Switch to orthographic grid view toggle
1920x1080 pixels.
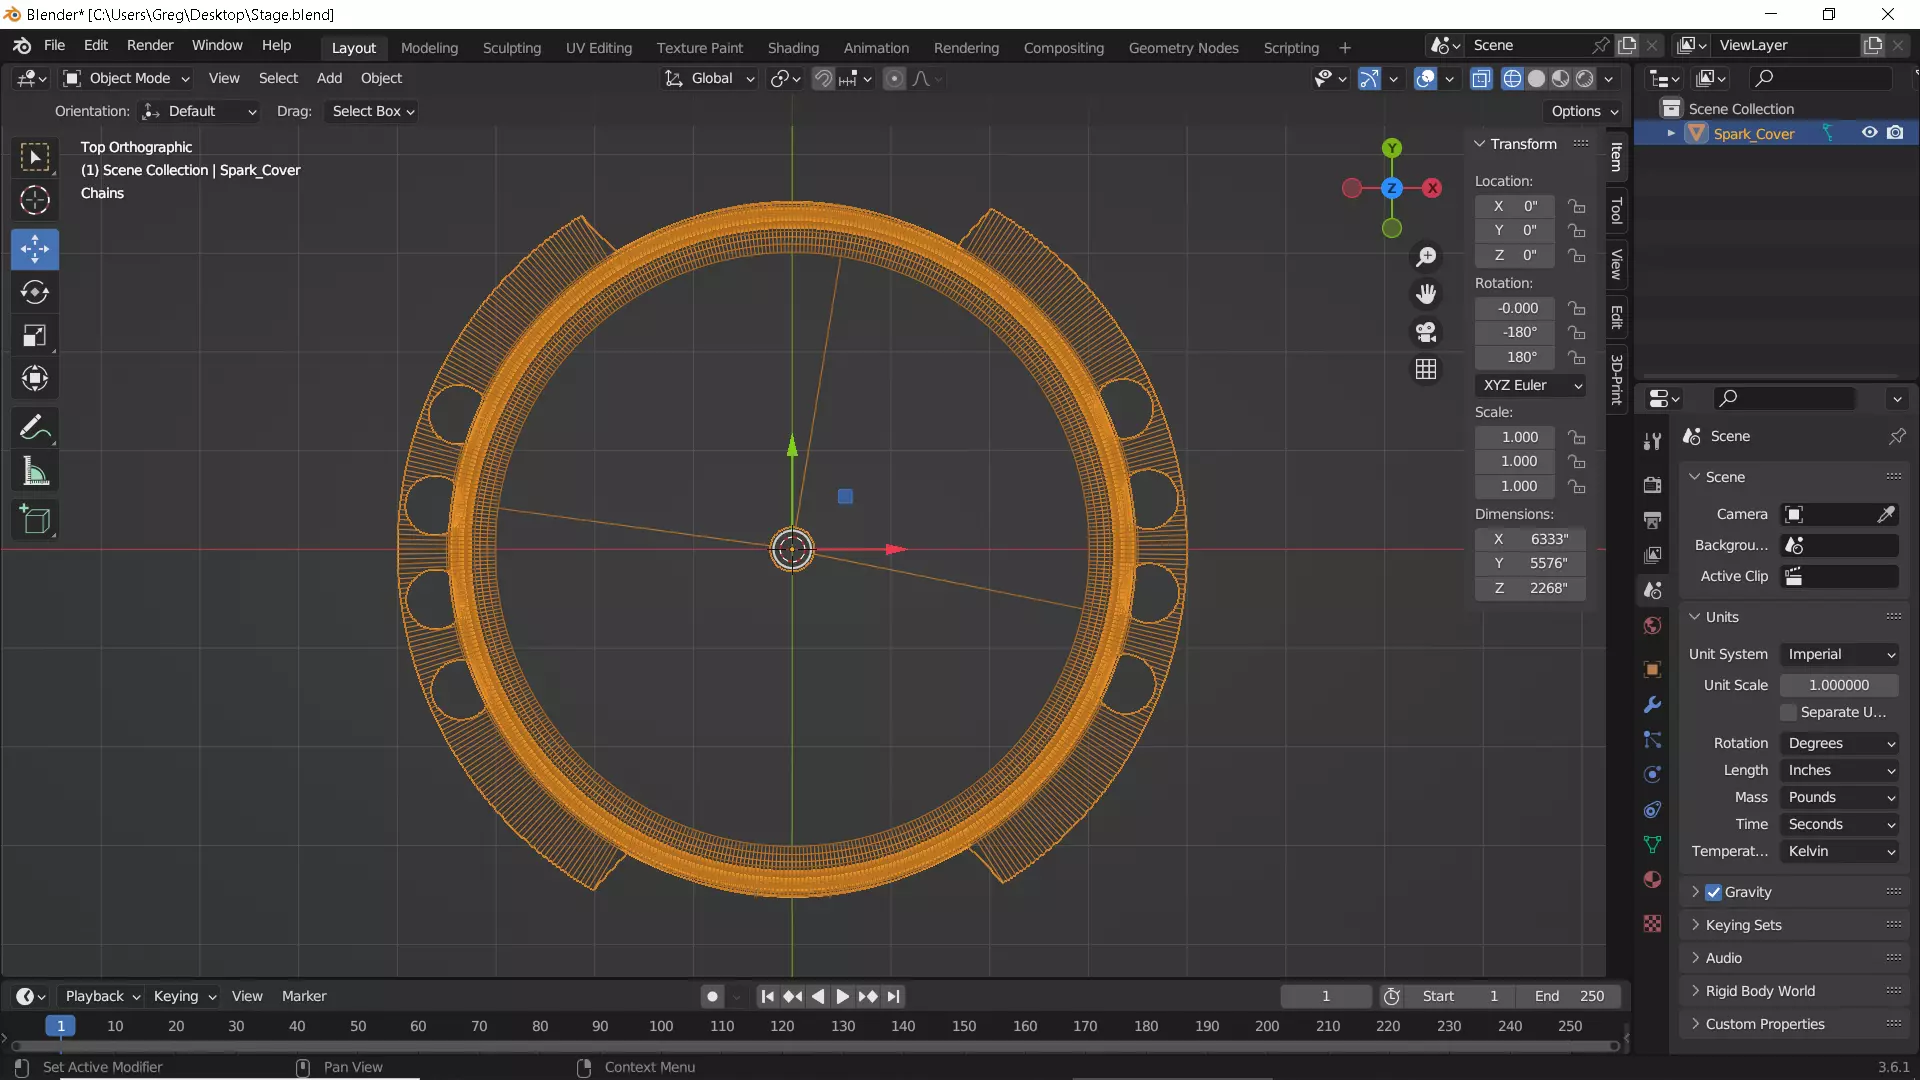1426,370
